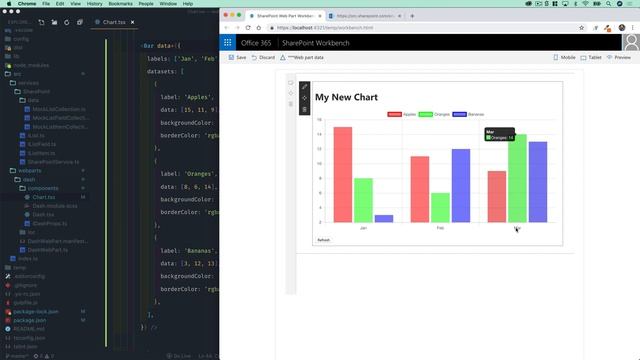The width and height of the screenshot is (640, 360).
Task: Click SharePoint Workbench header title
Action: pyautogui.click(x=316, y=43)
